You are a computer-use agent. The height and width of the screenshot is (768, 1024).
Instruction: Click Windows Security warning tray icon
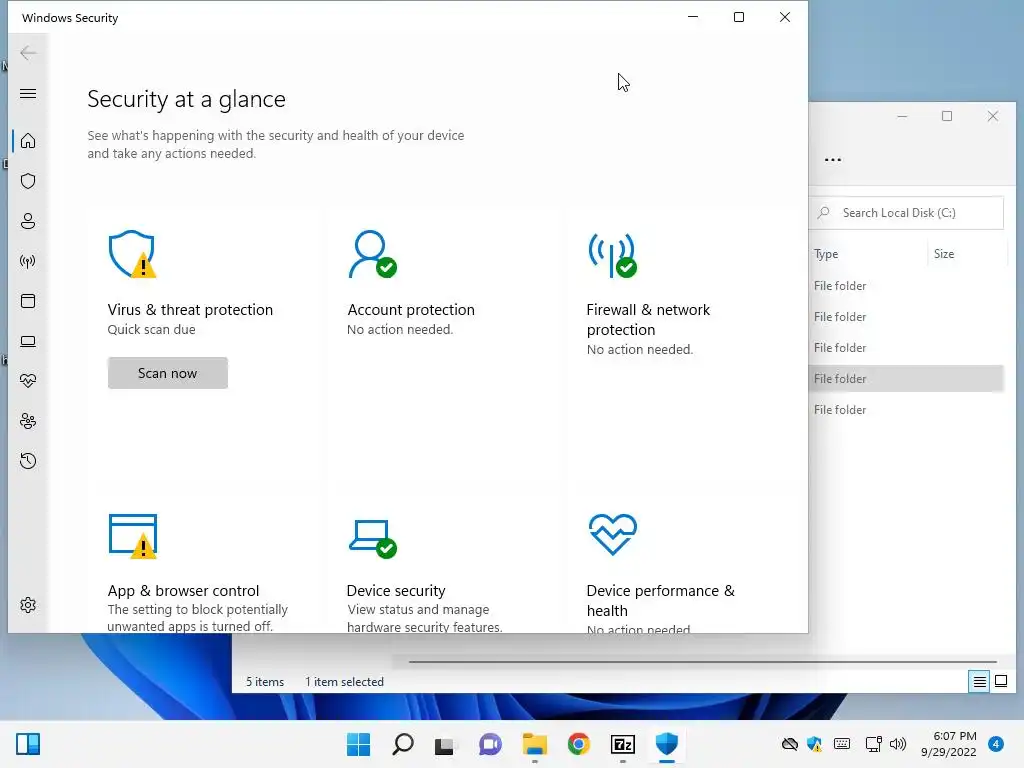814,744
